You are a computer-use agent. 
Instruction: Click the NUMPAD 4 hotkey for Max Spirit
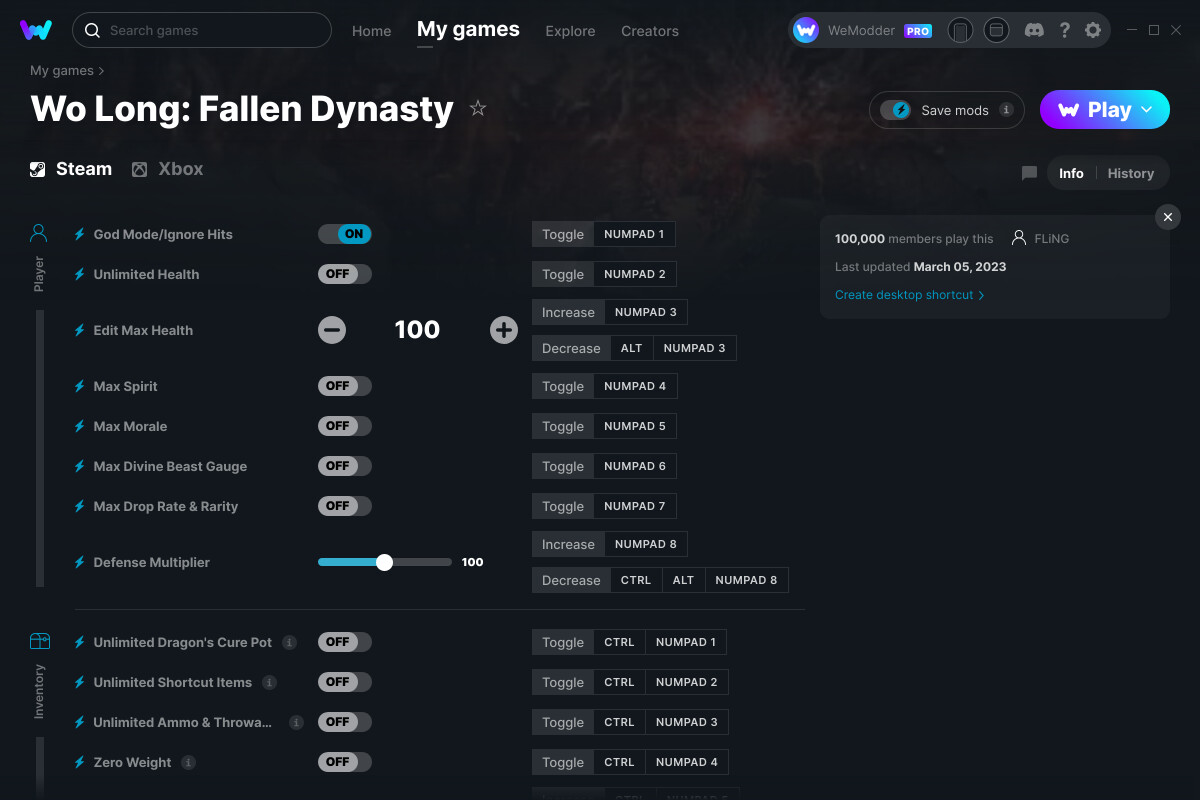click(x=635, y=386)
